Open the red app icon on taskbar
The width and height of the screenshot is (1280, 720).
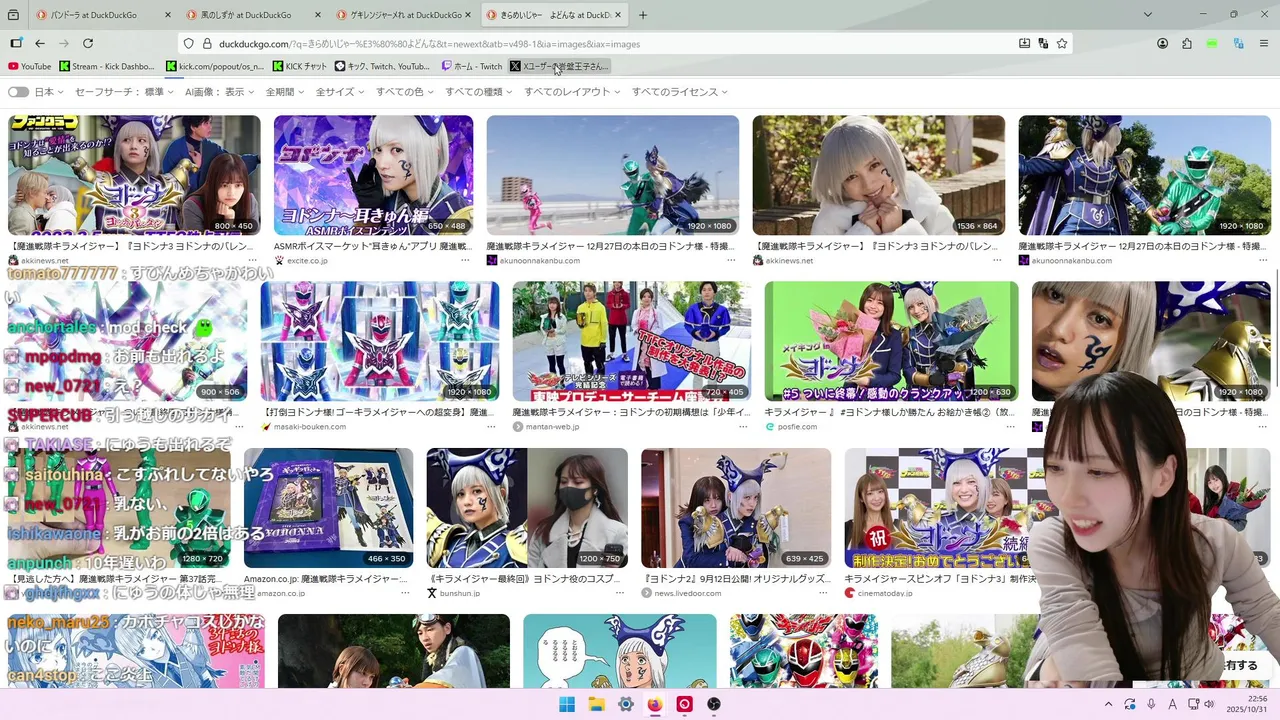point(685,704)
